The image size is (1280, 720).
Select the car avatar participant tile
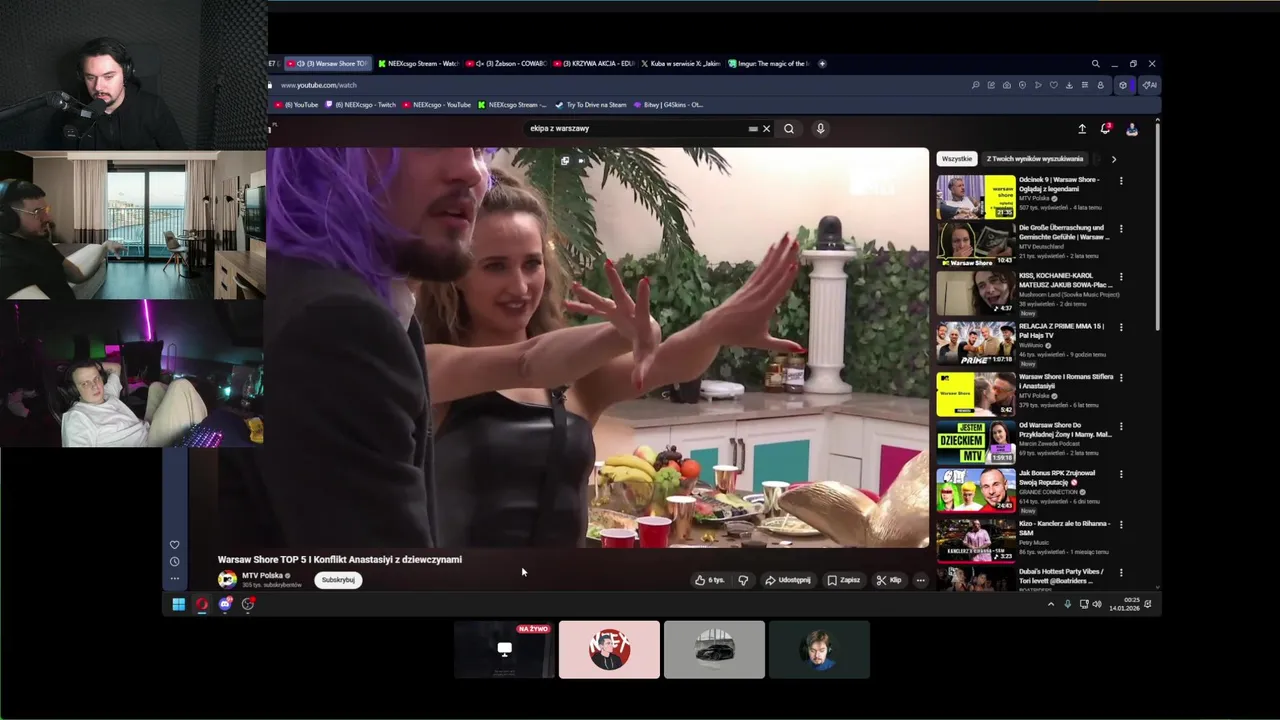(714, 650)
